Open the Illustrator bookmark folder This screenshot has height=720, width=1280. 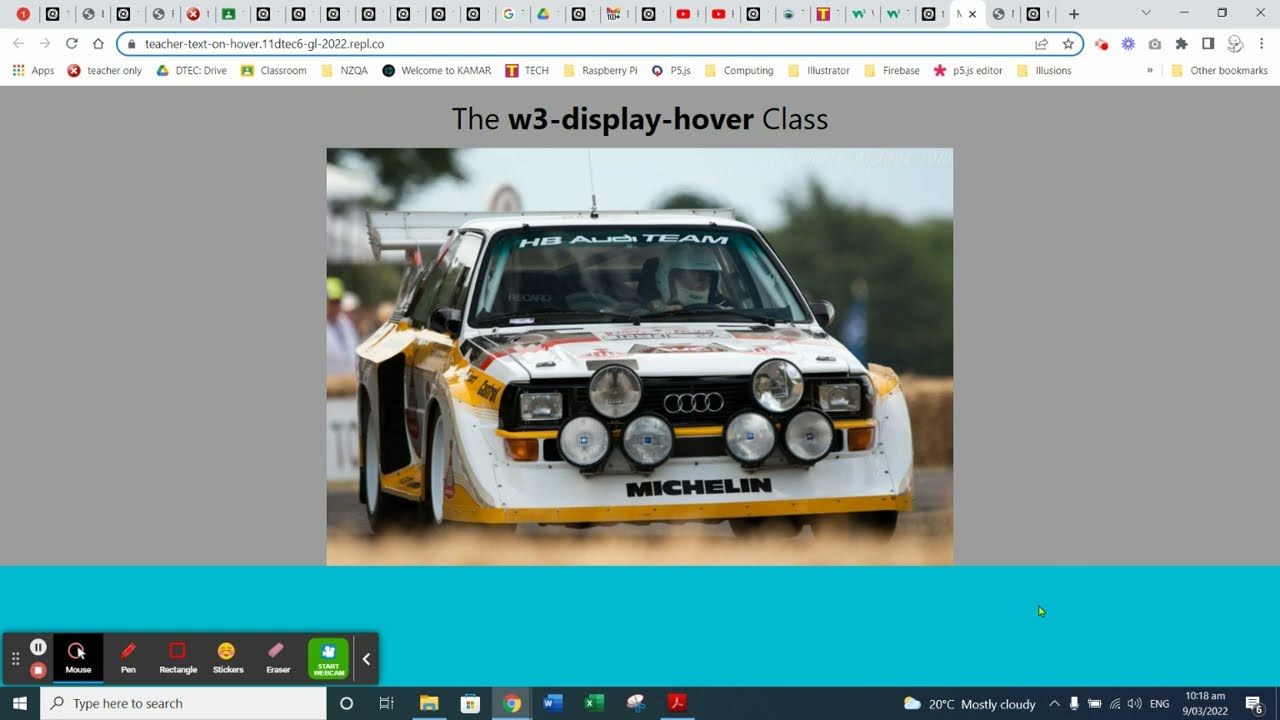(819, 71)
